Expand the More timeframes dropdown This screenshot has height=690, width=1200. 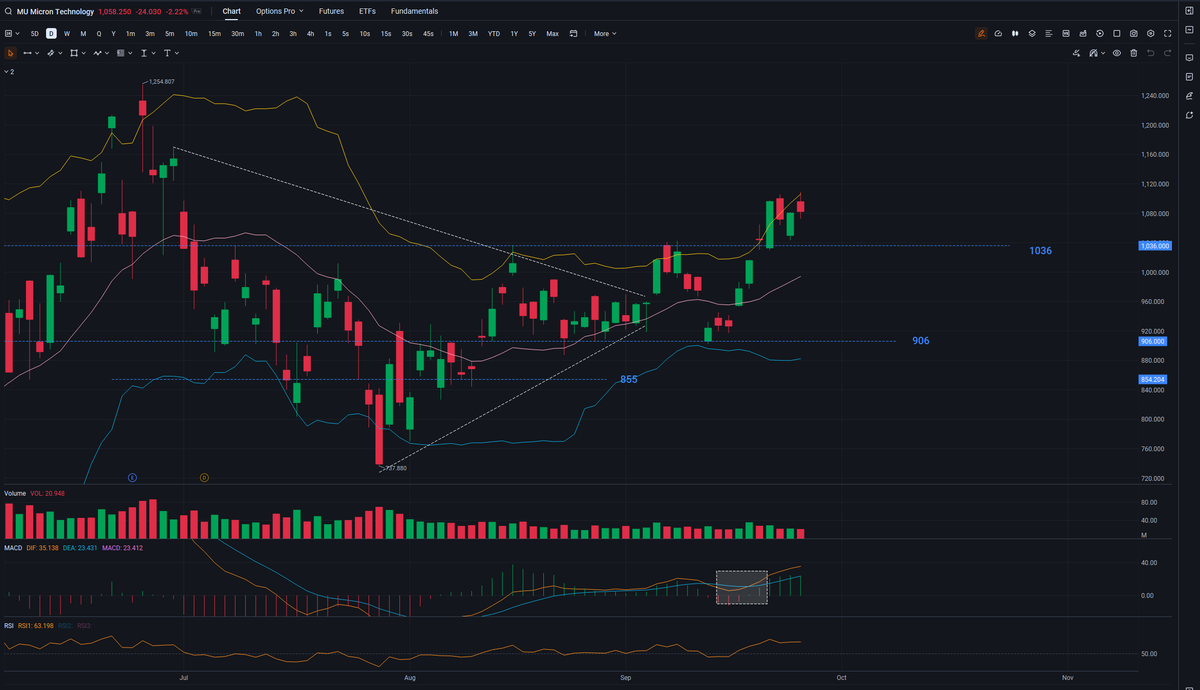(x=605, y=33)
